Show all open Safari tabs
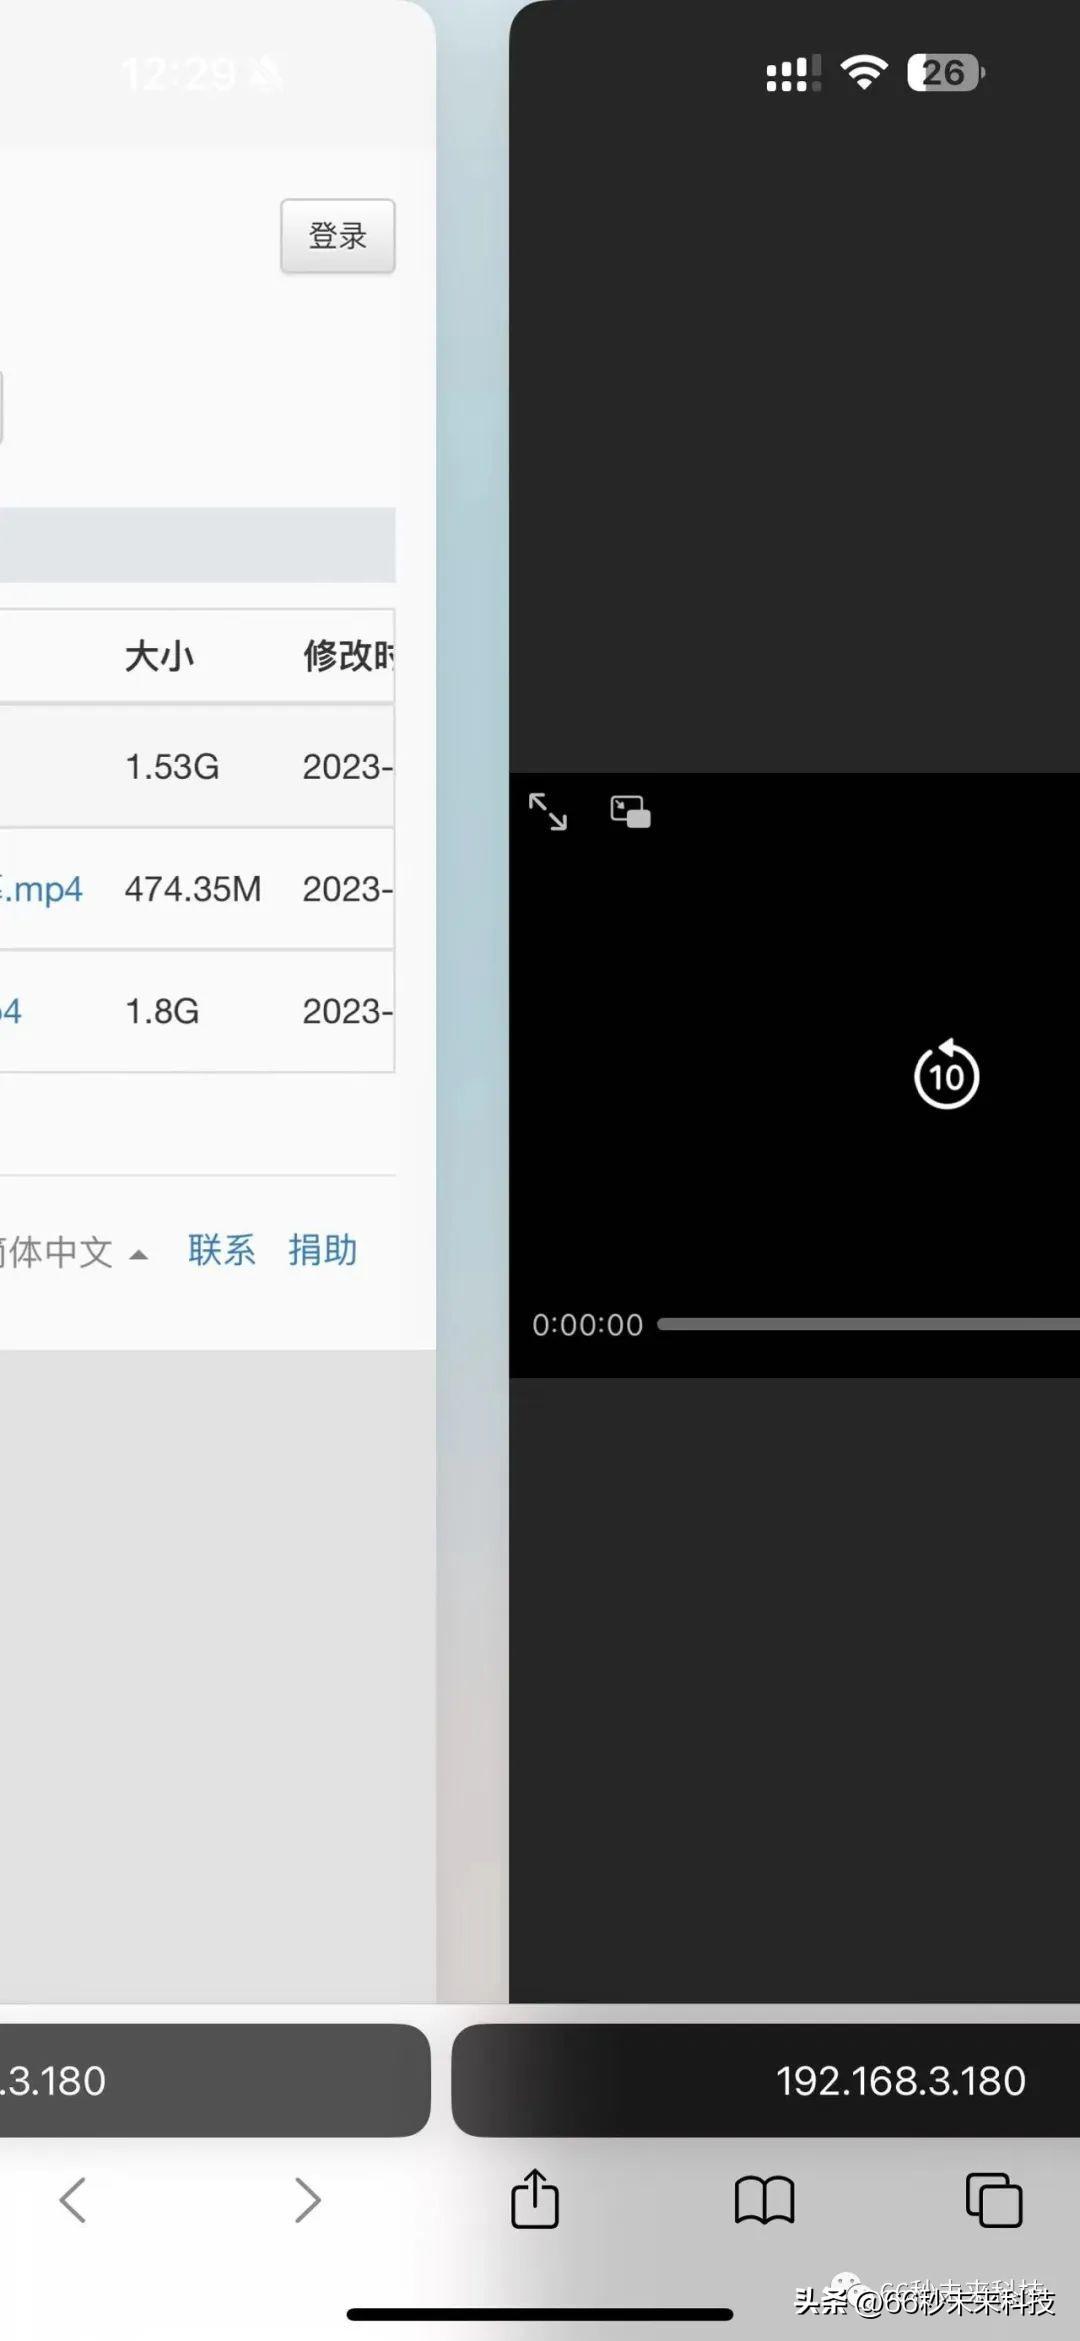Image resolution: width=1080 pixels, height=2341 pixels. coord(993,2200)
